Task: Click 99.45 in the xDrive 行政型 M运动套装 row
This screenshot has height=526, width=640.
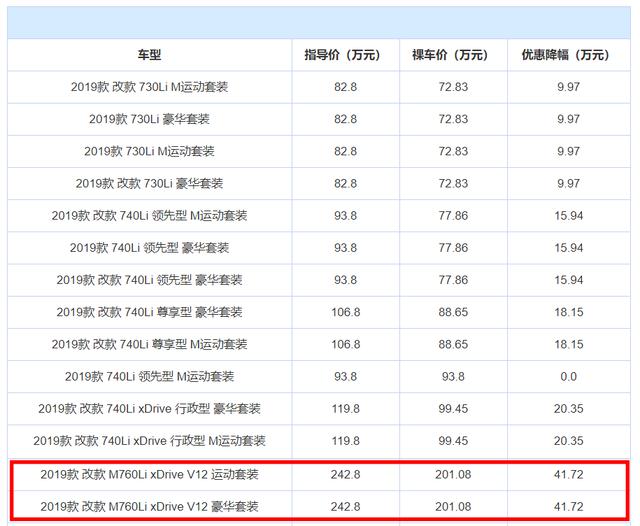Action: click(x=453, y=441)
